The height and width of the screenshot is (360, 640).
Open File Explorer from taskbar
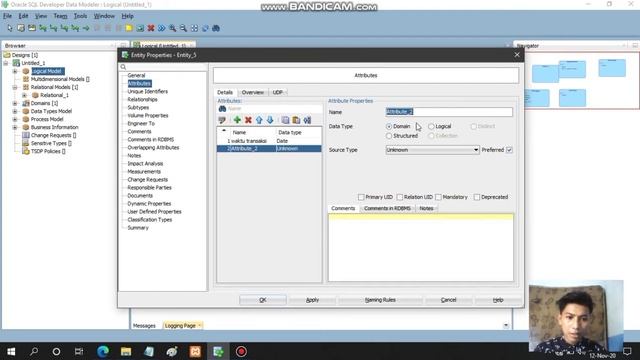(x=126, y=351)
